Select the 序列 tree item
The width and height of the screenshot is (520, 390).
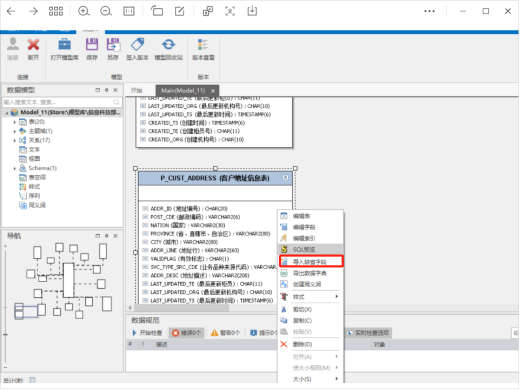coord(34,196)
